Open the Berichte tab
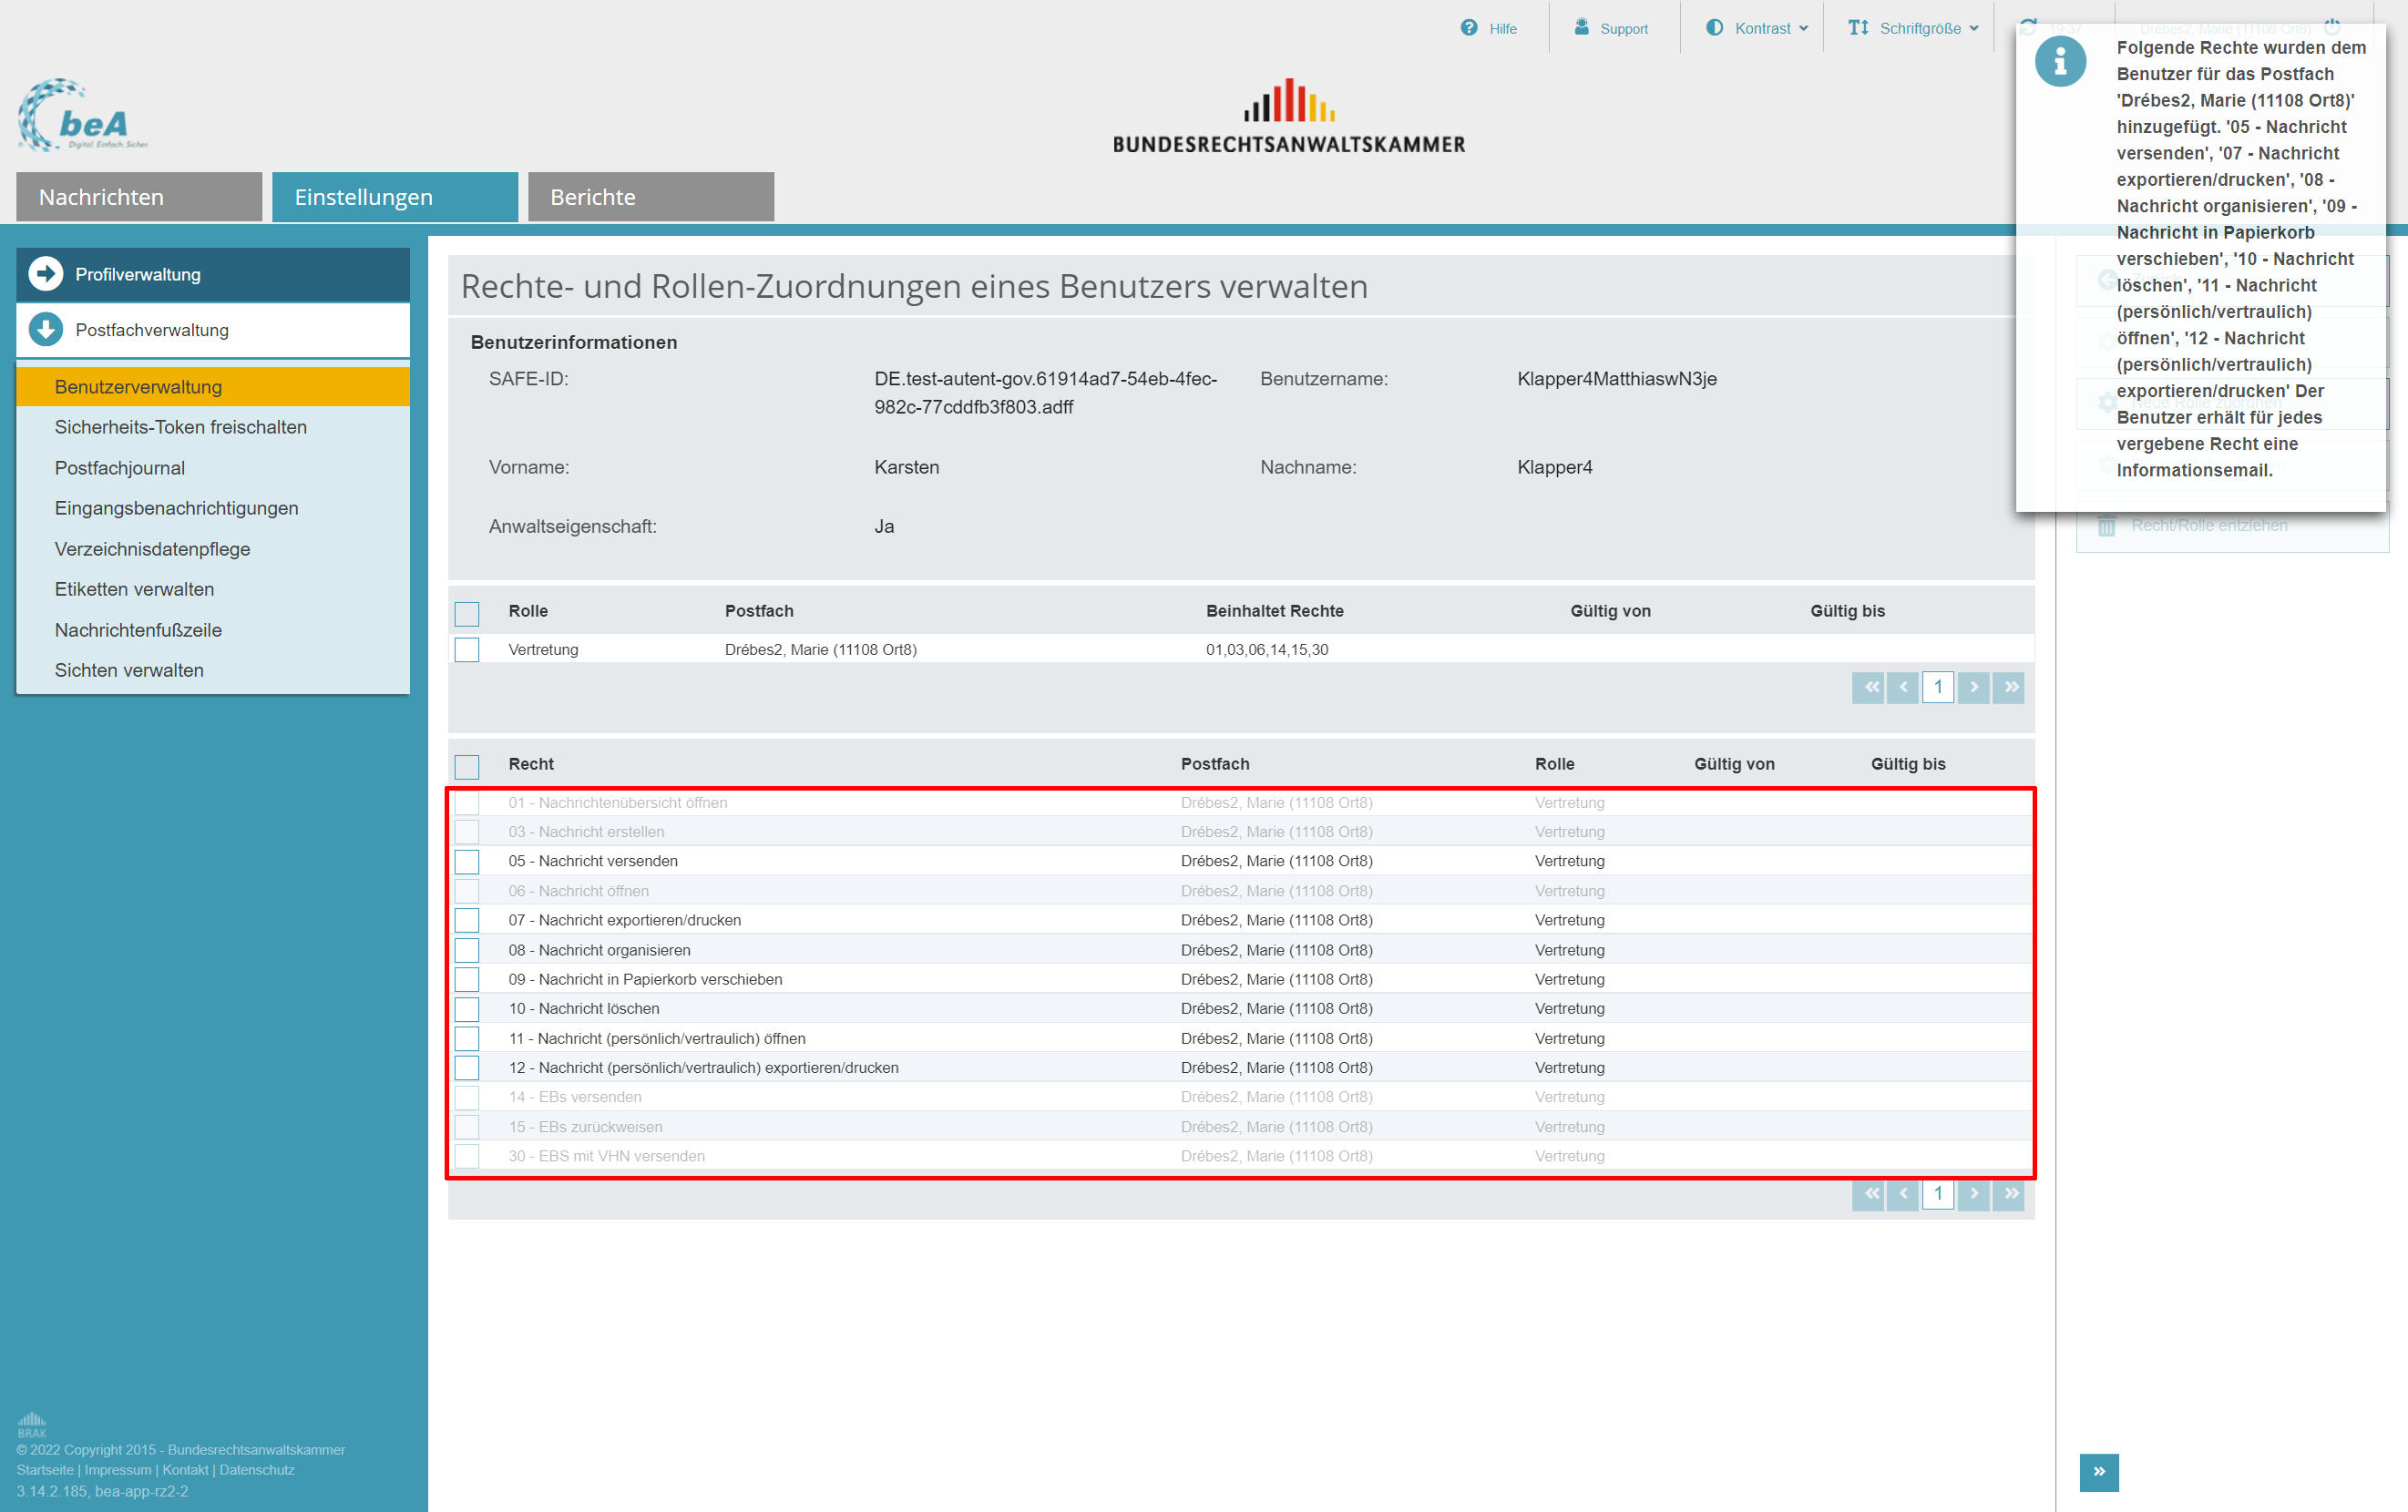The height and width of the screenshot is (1512, 2408). 650,197
